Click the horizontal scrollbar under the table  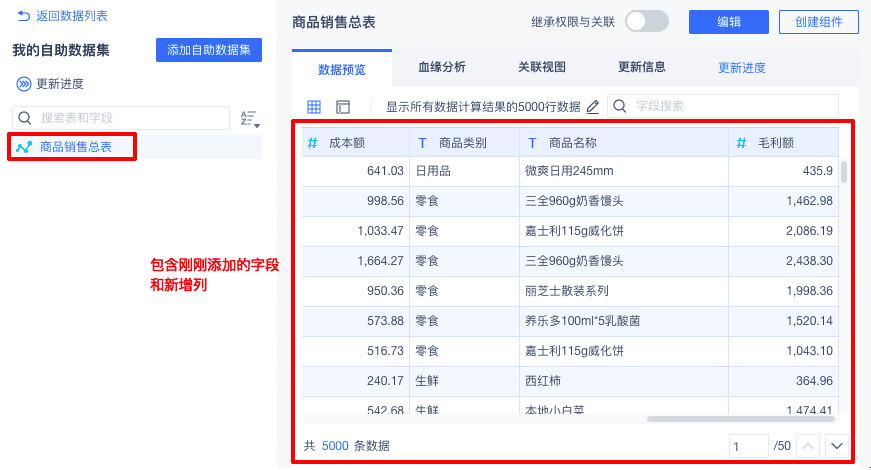741,419
